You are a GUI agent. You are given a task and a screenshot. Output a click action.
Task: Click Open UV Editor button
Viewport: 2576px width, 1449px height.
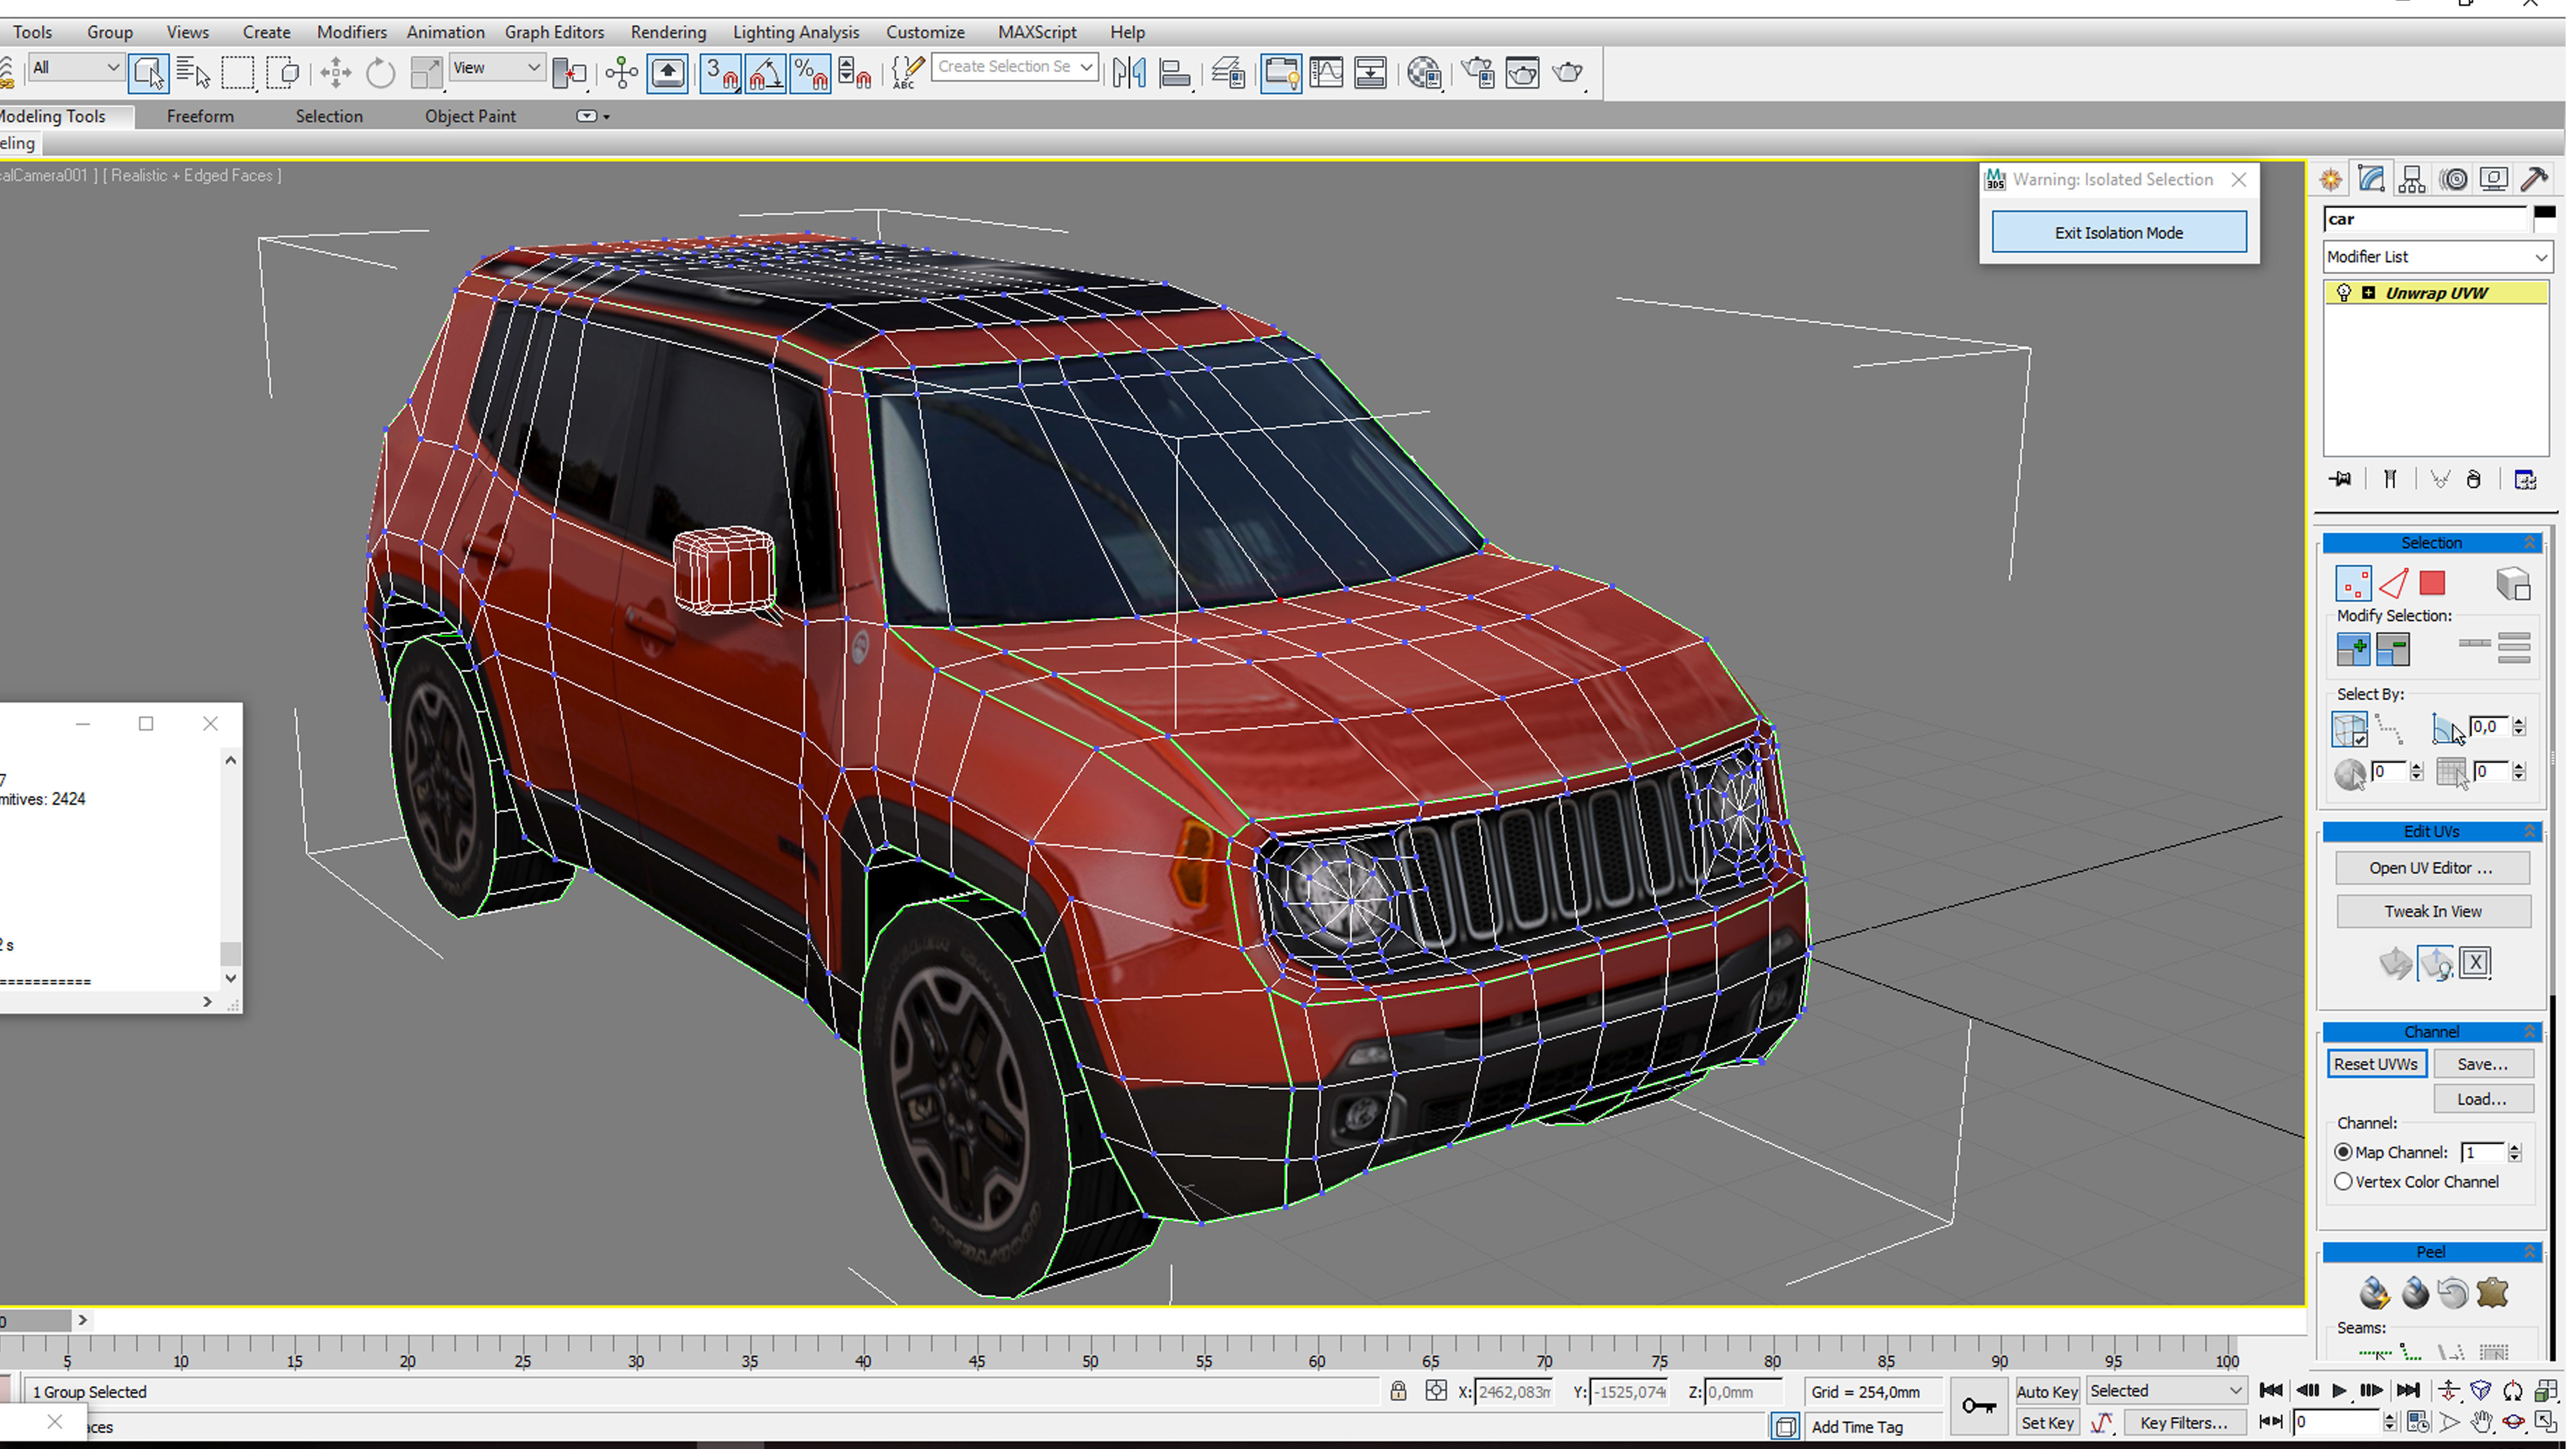point(2431,868)
